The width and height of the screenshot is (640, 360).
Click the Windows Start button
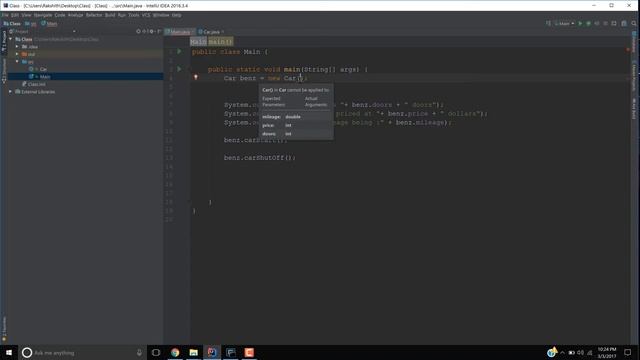(x=9, y=352)
